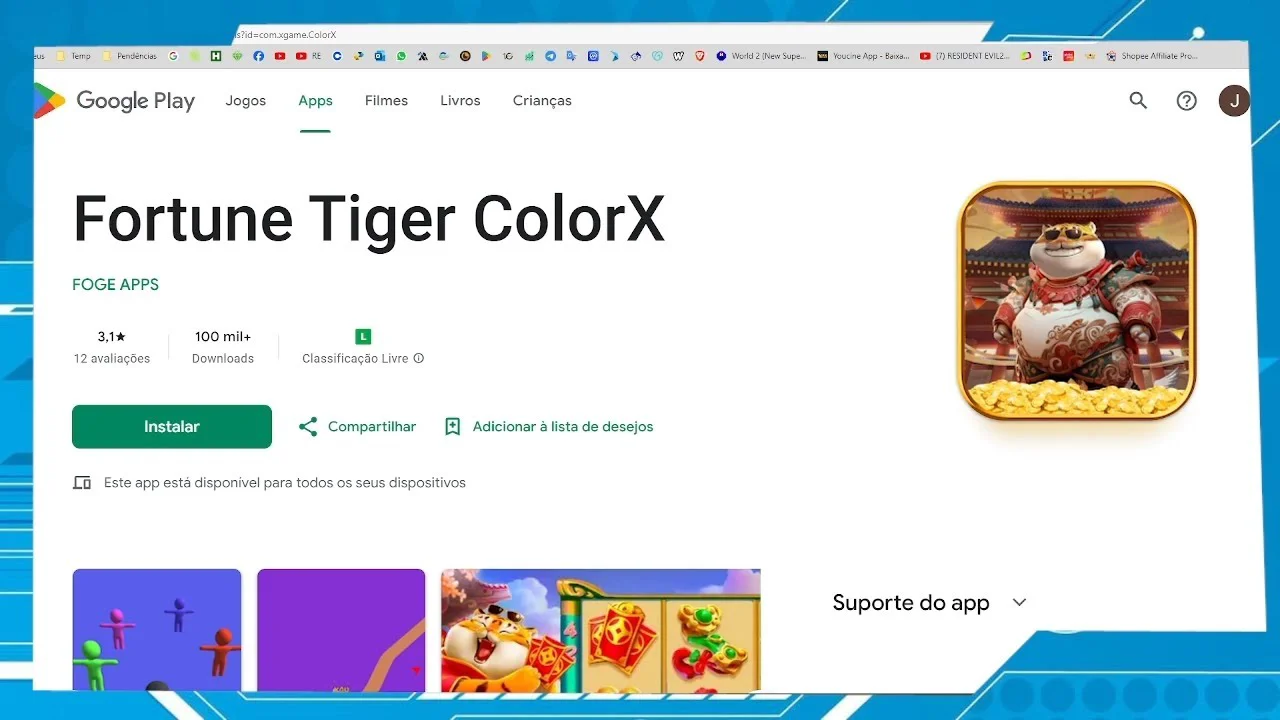The width and height of the screenshot is (1280, 720).
Task: Open the Livros tab
Action: pos(460,100)
